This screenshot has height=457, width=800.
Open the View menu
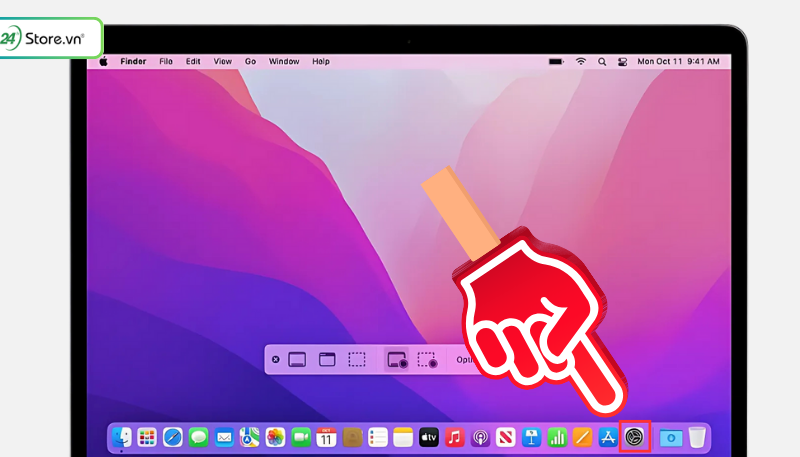click(x=222, y=61)
